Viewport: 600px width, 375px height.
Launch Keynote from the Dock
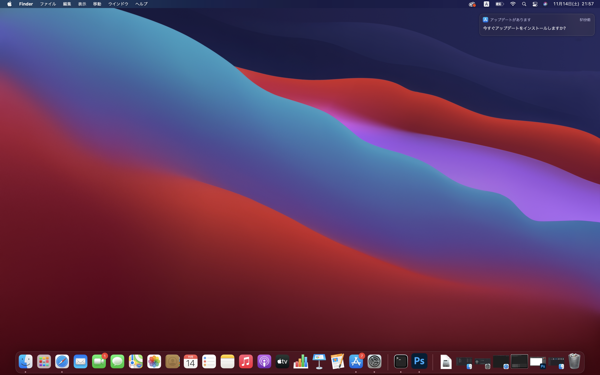tap(319, 361)
